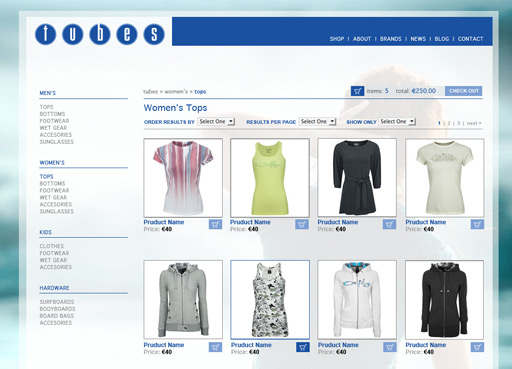Image resolution: width=512 pixels, height=369 pixels.
Task: Add cream t-shirt to cart
Action: click(477, 224)
